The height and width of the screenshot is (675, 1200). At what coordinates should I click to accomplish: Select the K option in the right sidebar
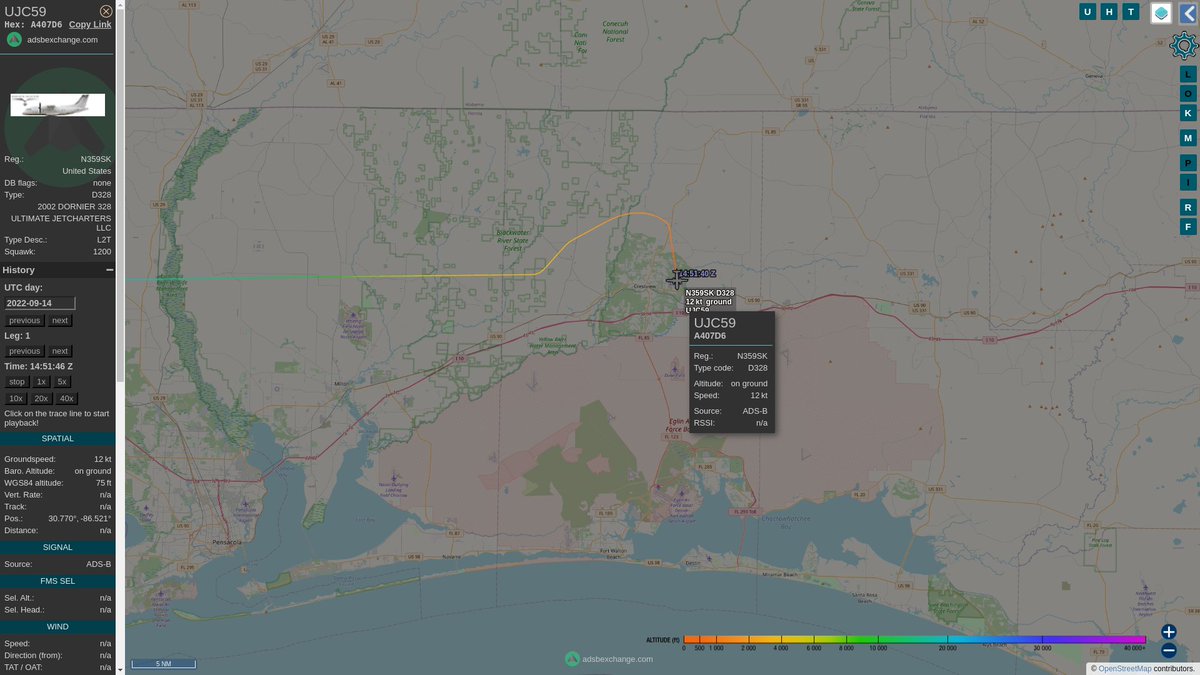point(1188,112)
